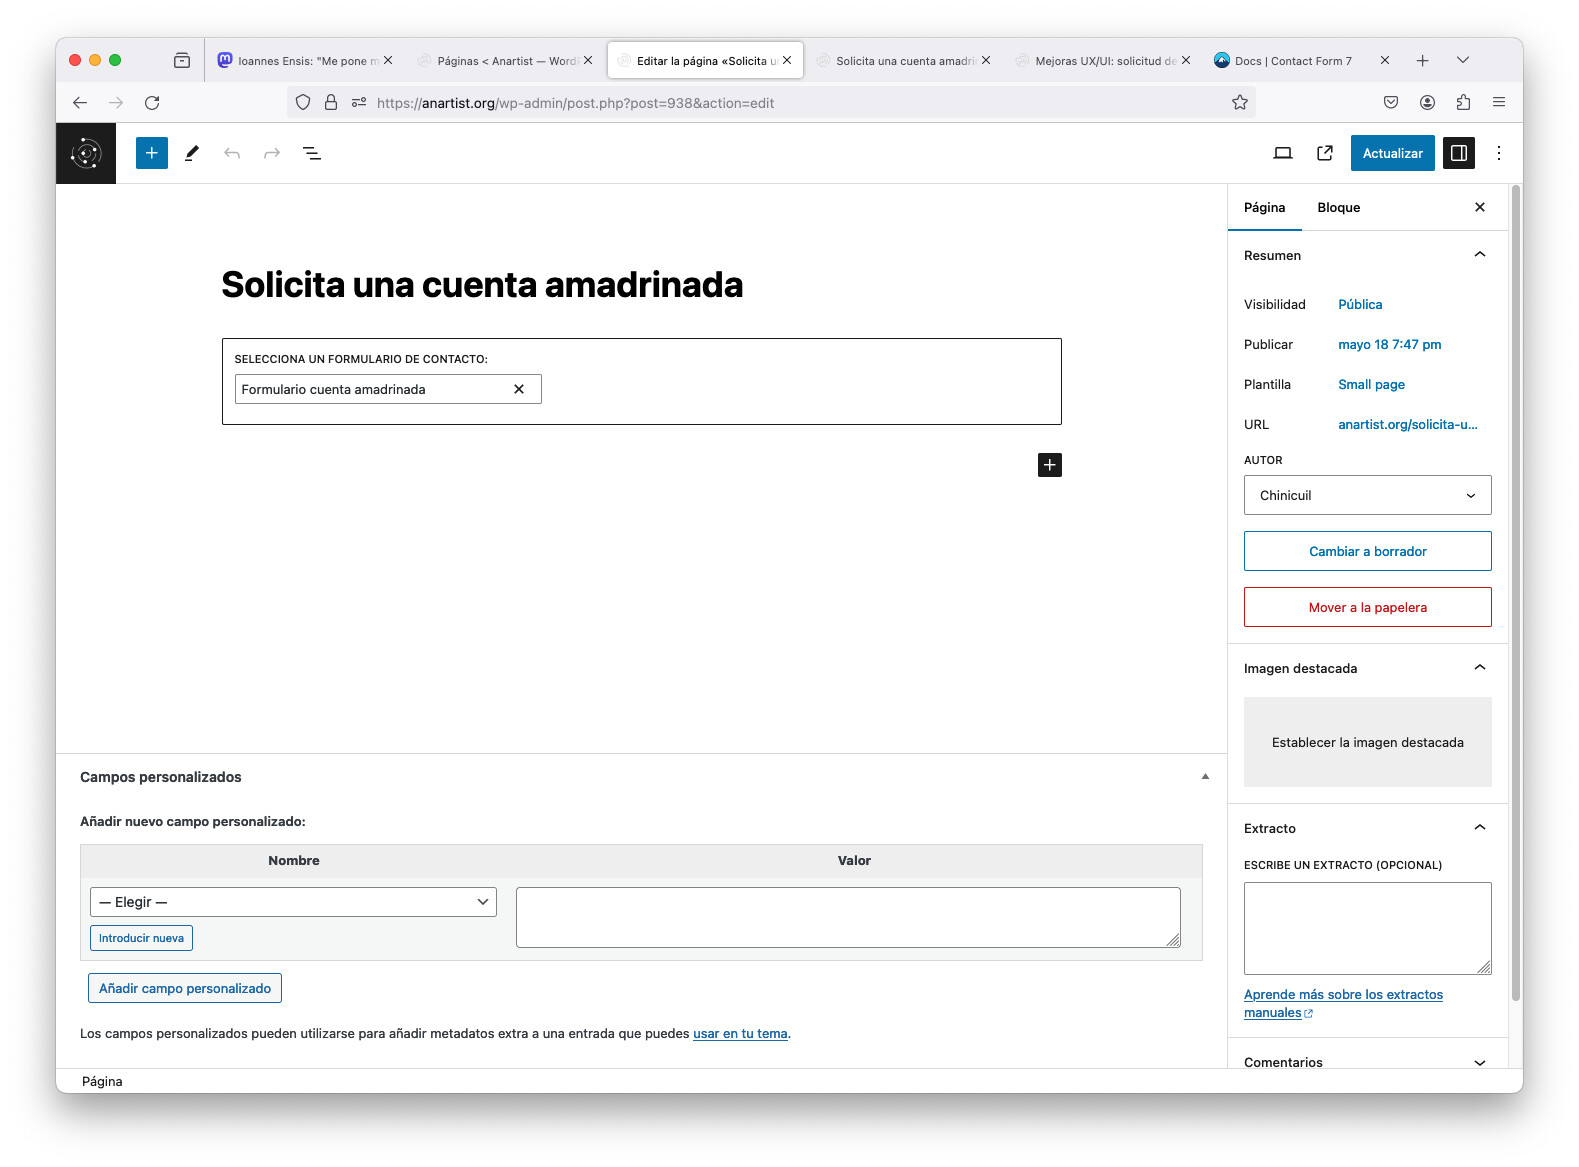Change visibility via Pública link

point(1360,304)
